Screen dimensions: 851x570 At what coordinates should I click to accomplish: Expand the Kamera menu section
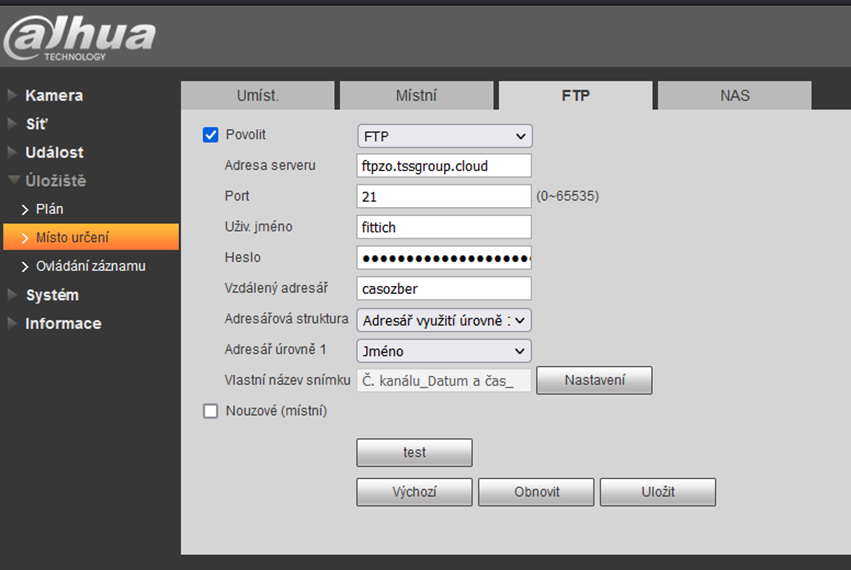click(54, 96)
